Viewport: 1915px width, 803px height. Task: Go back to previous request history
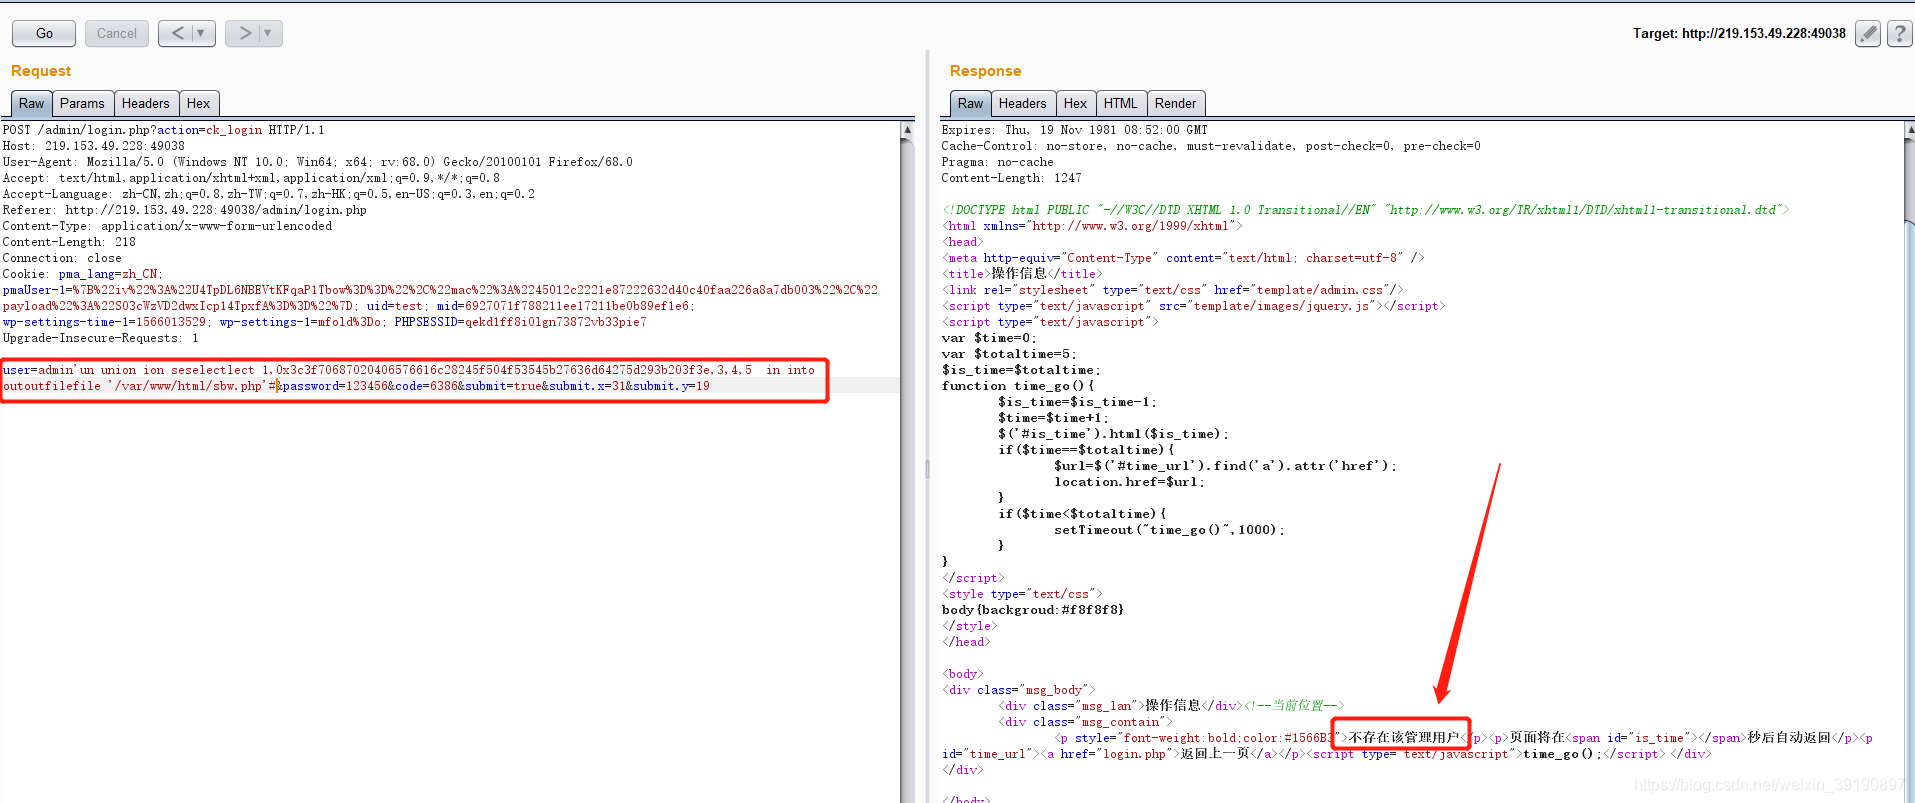[x=177, y=33]
